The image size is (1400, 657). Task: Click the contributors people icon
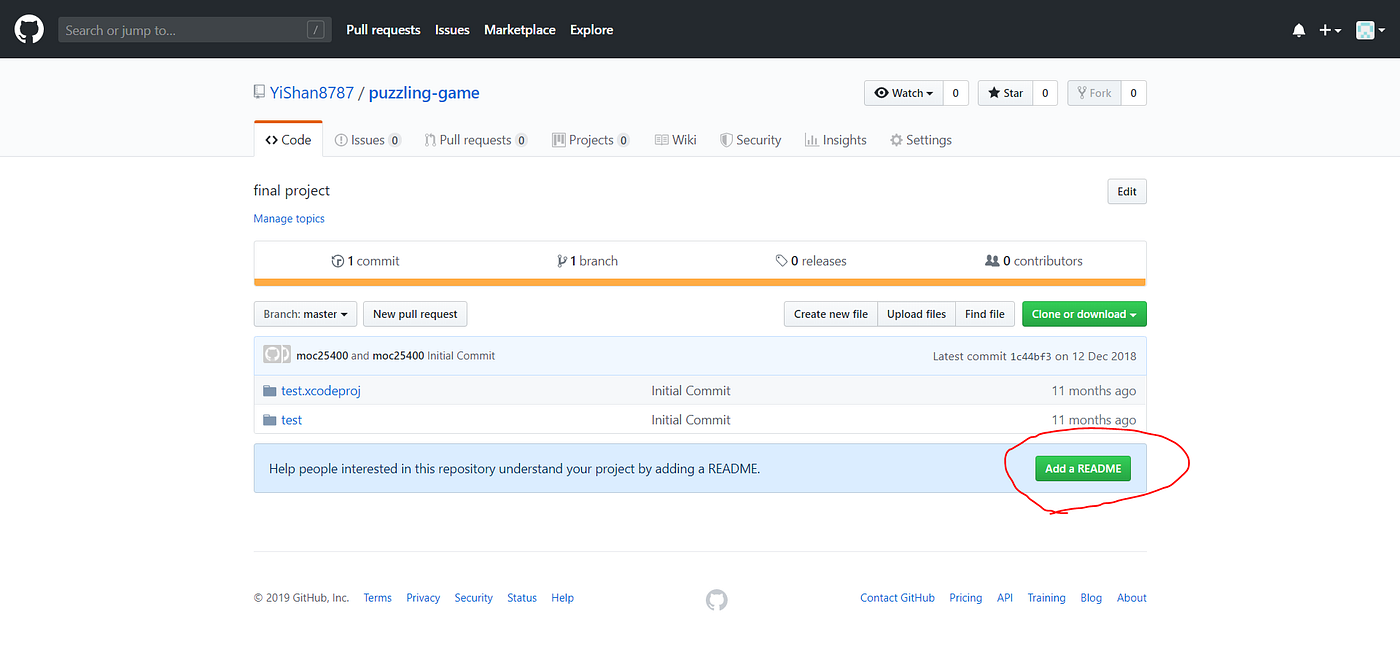(x=992, y=261)
